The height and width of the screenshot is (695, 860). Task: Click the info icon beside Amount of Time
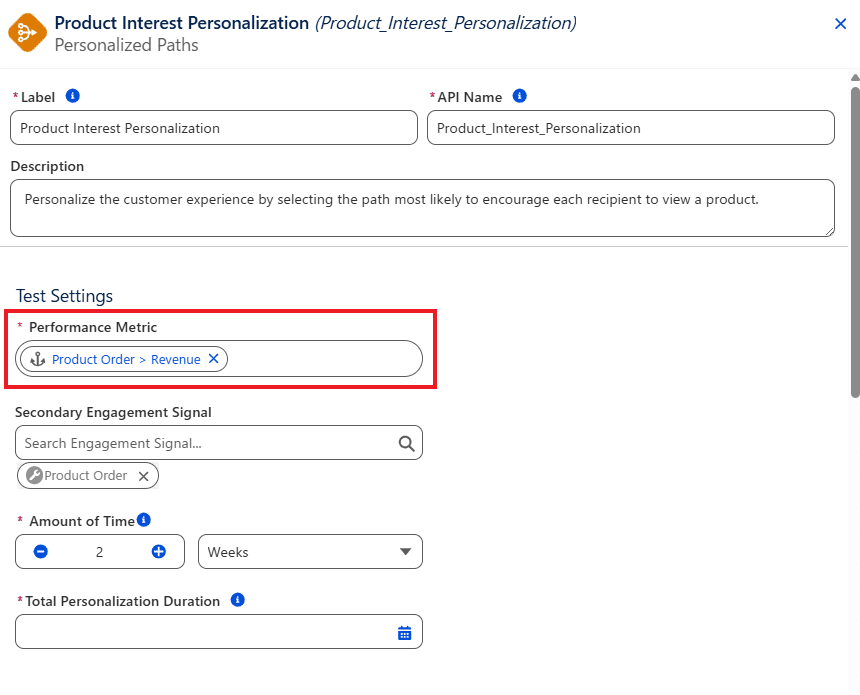coord(144,519)
